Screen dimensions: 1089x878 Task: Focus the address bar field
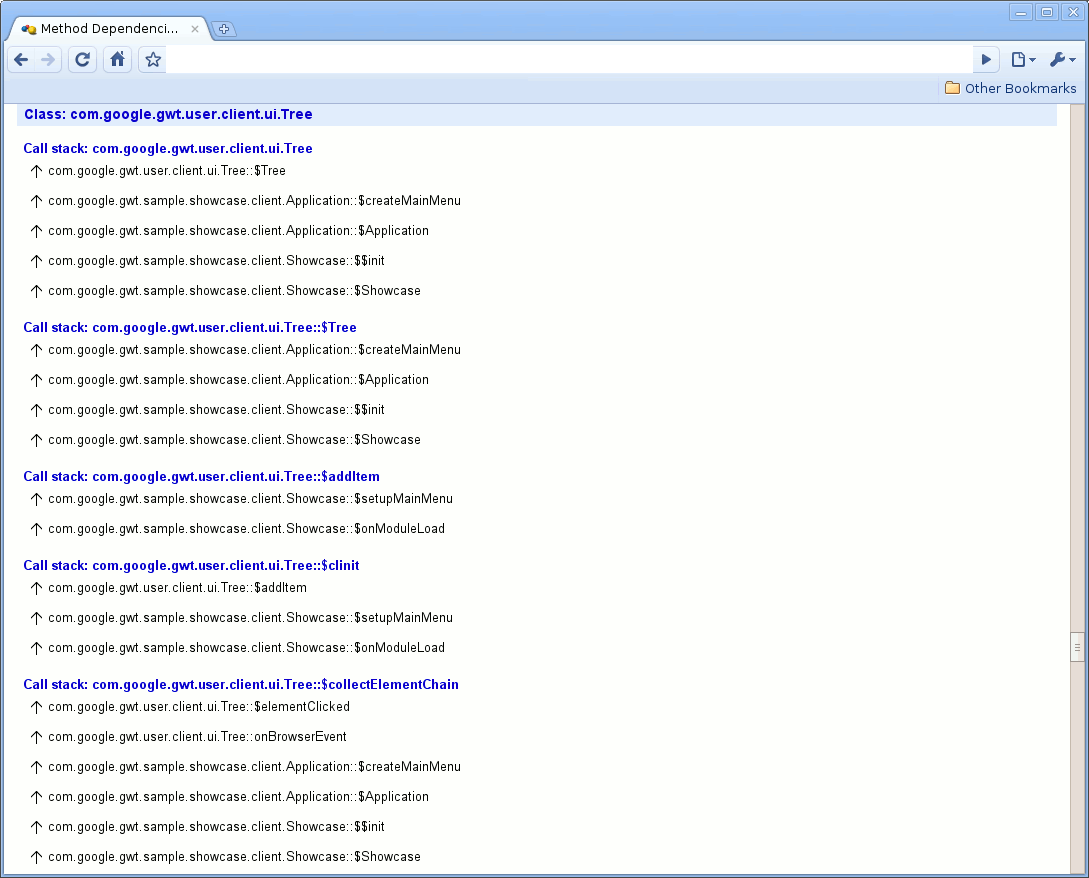(x=568, y=60)
